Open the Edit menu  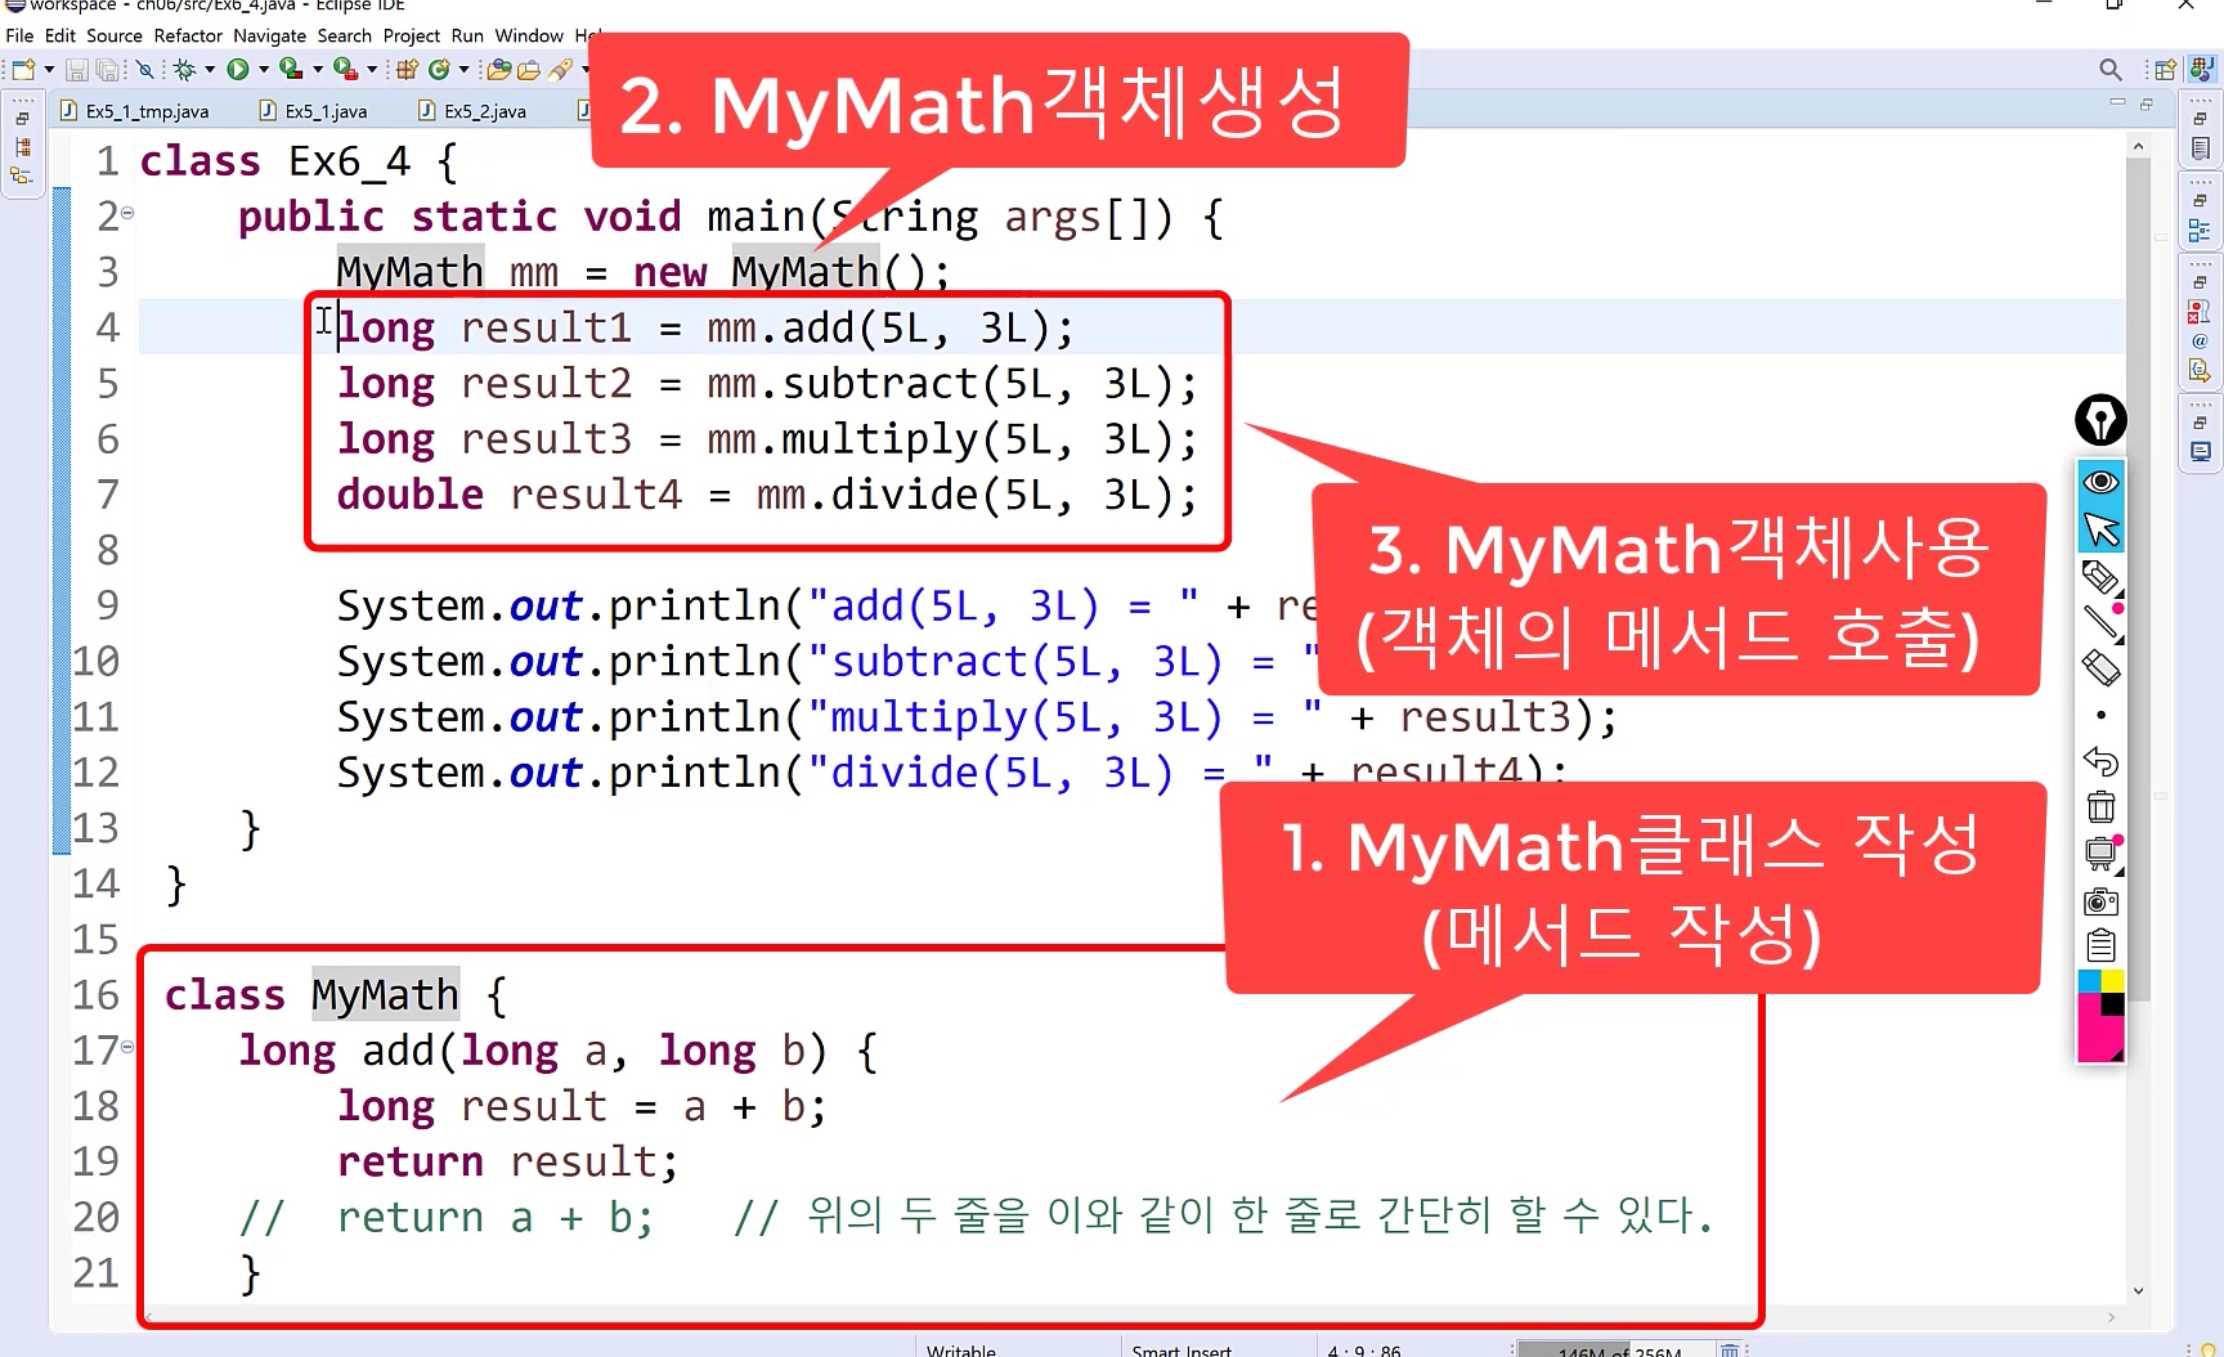[60, 35]
